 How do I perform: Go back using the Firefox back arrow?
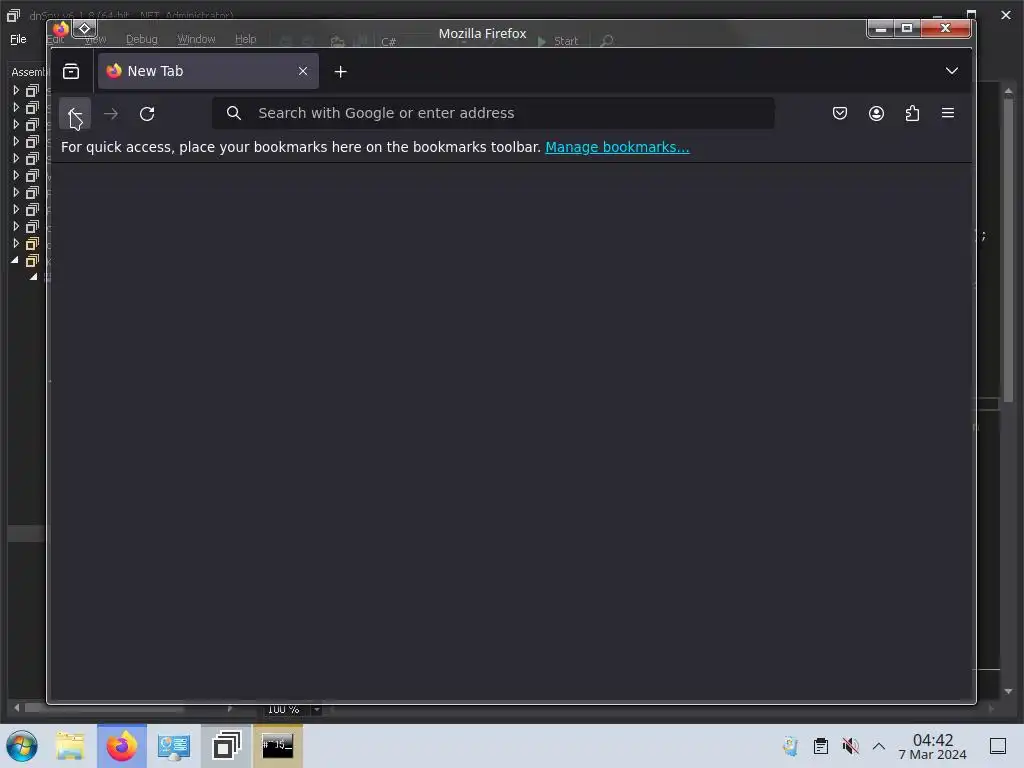pyautogui.click(x=74, y=114)
